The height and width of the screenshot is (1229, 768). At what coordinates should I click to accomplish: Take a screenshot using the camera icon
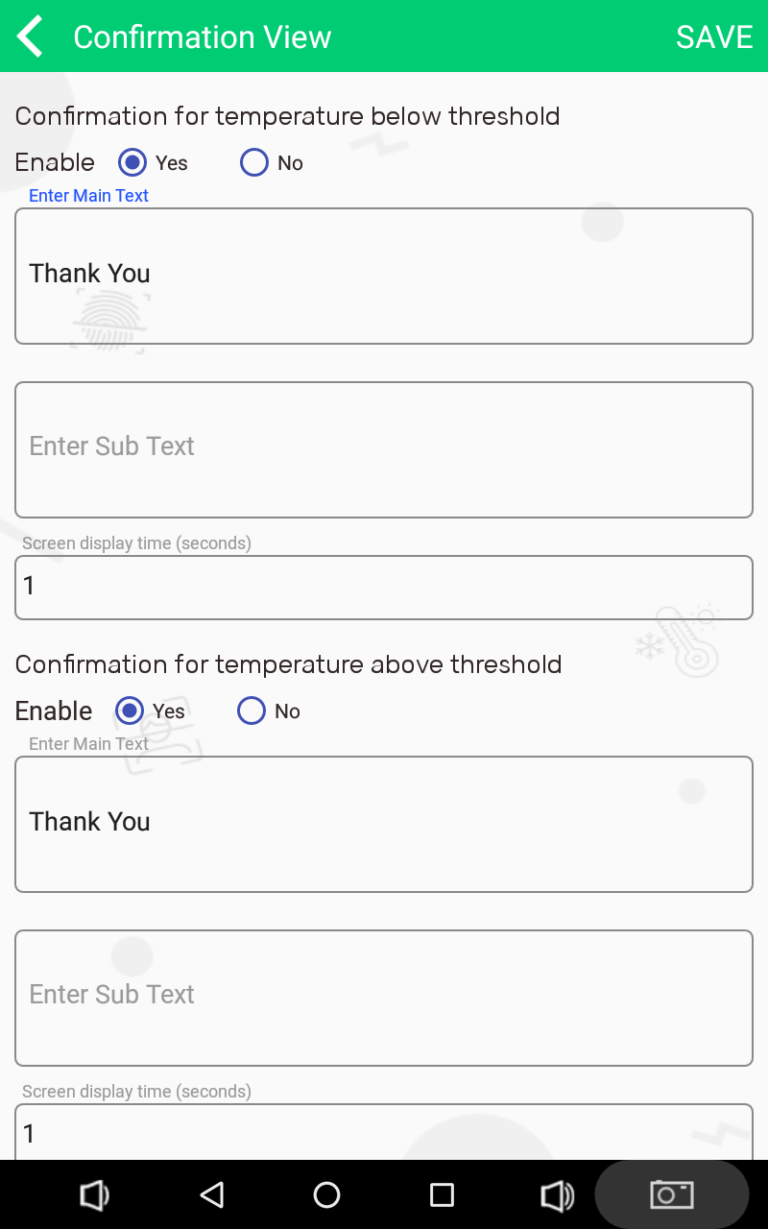[671, 1194]
